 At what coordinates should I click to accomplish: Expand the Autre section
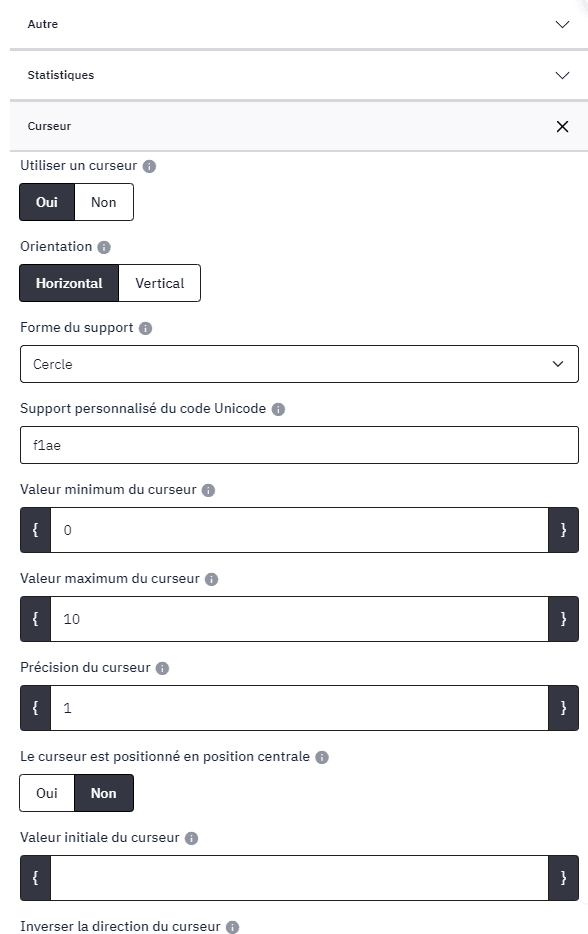click(x=299, y=24)
